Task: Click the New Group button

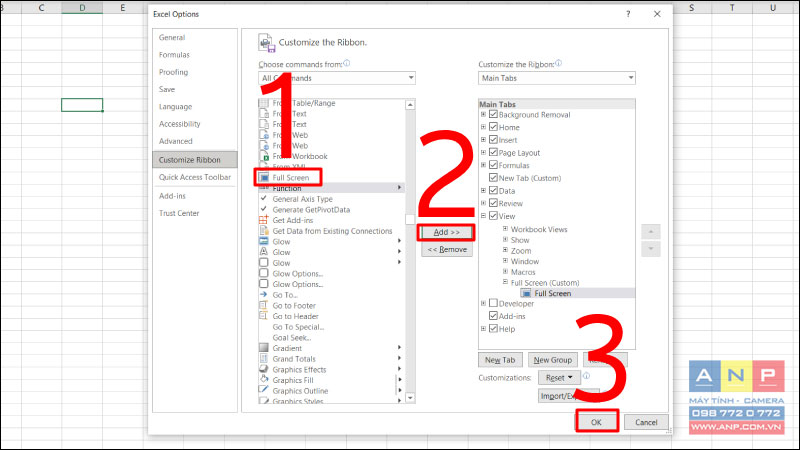Action: click(x=553, y=360)
